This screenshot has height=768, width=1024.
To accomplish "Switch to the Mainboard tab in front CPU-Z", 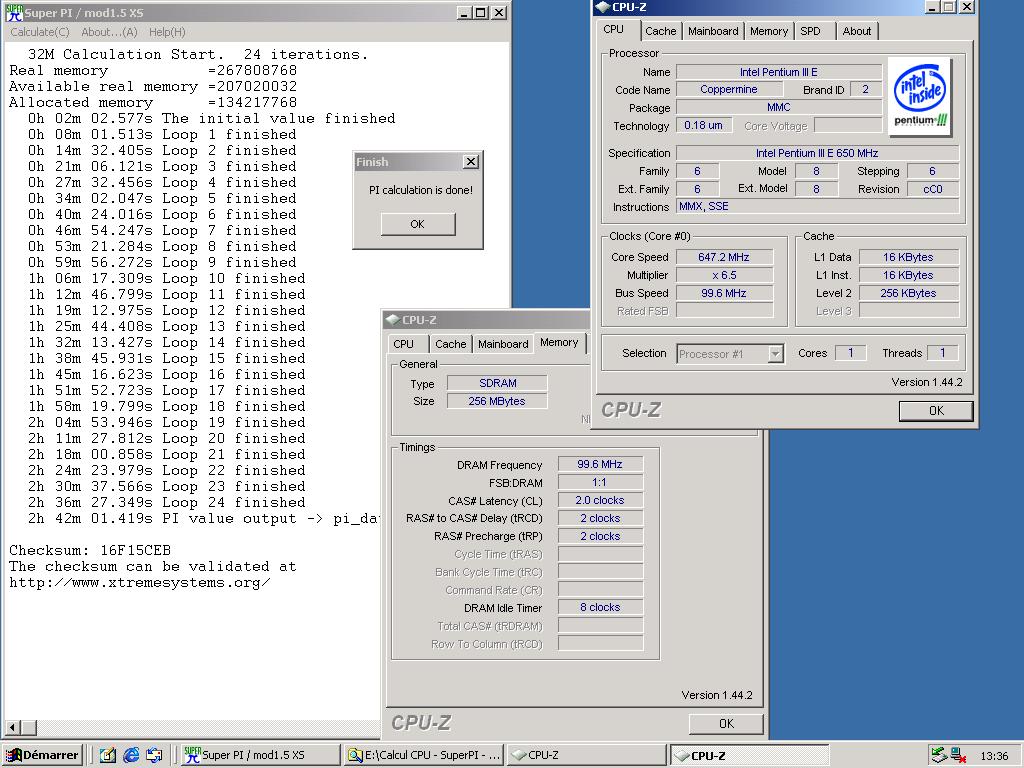I will [x=712, y=31].
